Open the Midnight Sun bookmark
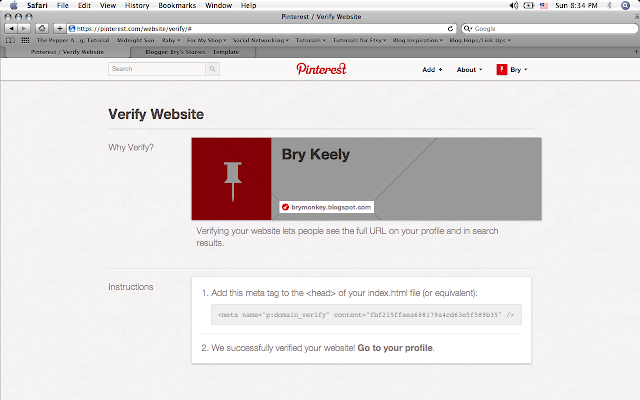Screen dimensions: 640x400 point(136,40)
